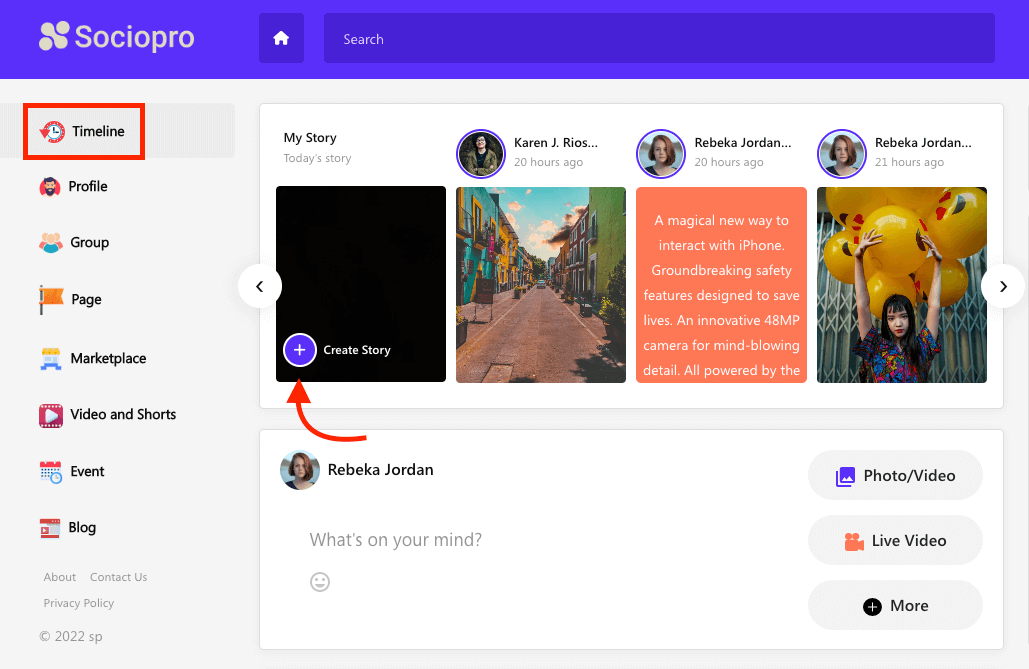Show next stories with right arrow

pyautogui.click(x=1002, y=287)
